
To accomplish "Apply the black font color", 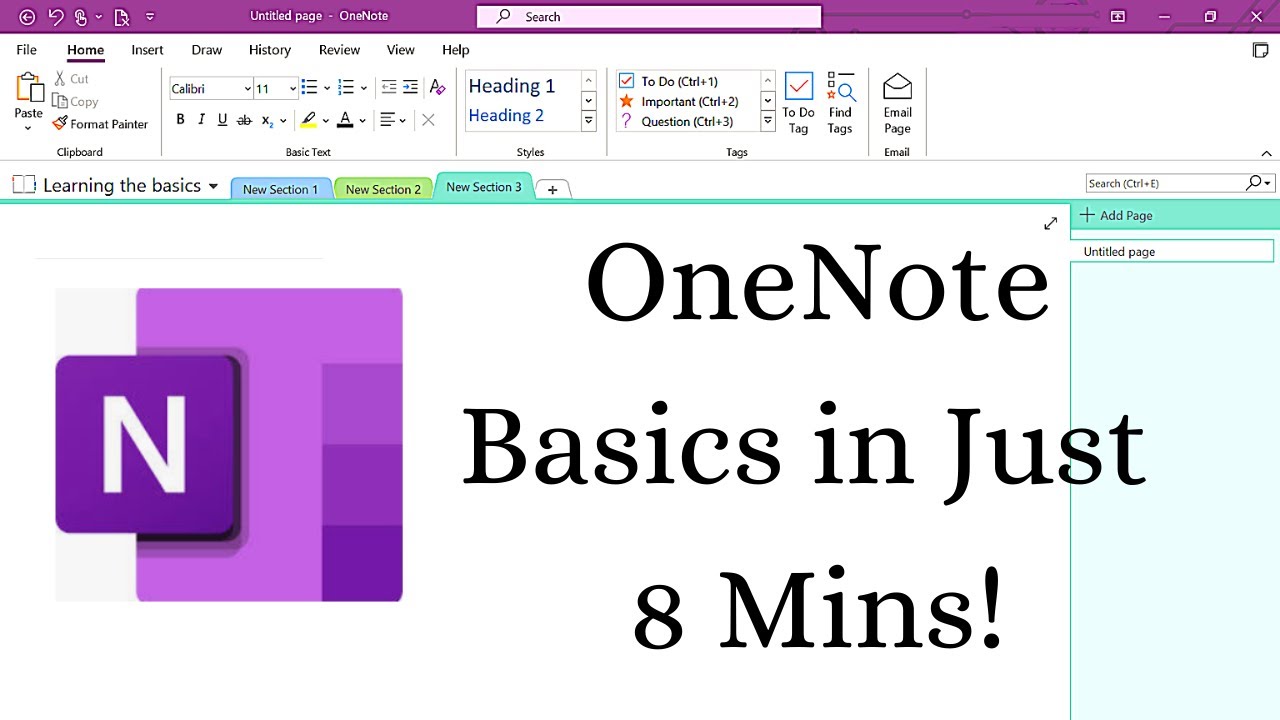I will pos(345,120).
